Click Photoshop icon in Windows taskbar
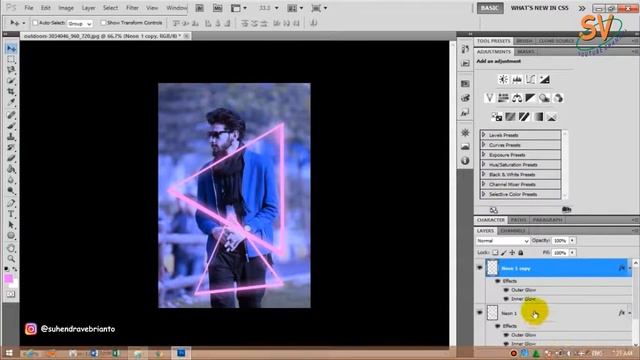 (181, 353)
